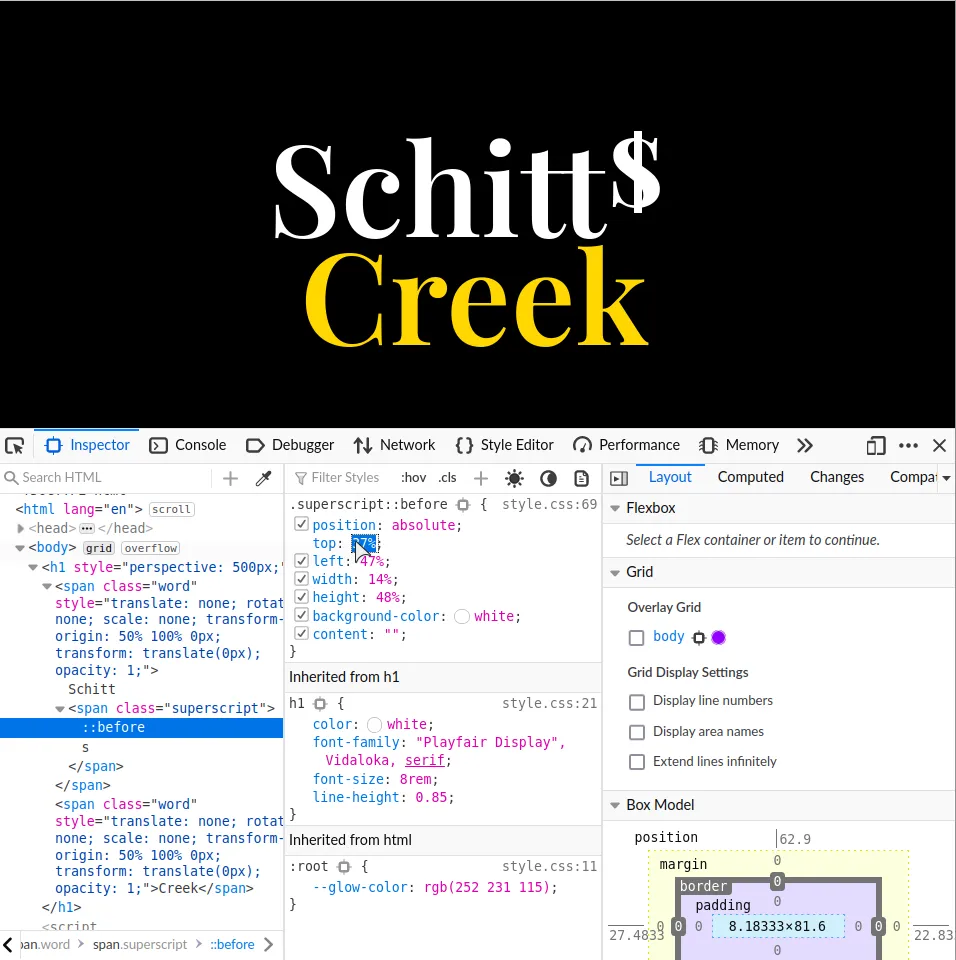Click the serif link in font-family
The image size is (956, 960).
pyautogui.click(x=425, y=760)
